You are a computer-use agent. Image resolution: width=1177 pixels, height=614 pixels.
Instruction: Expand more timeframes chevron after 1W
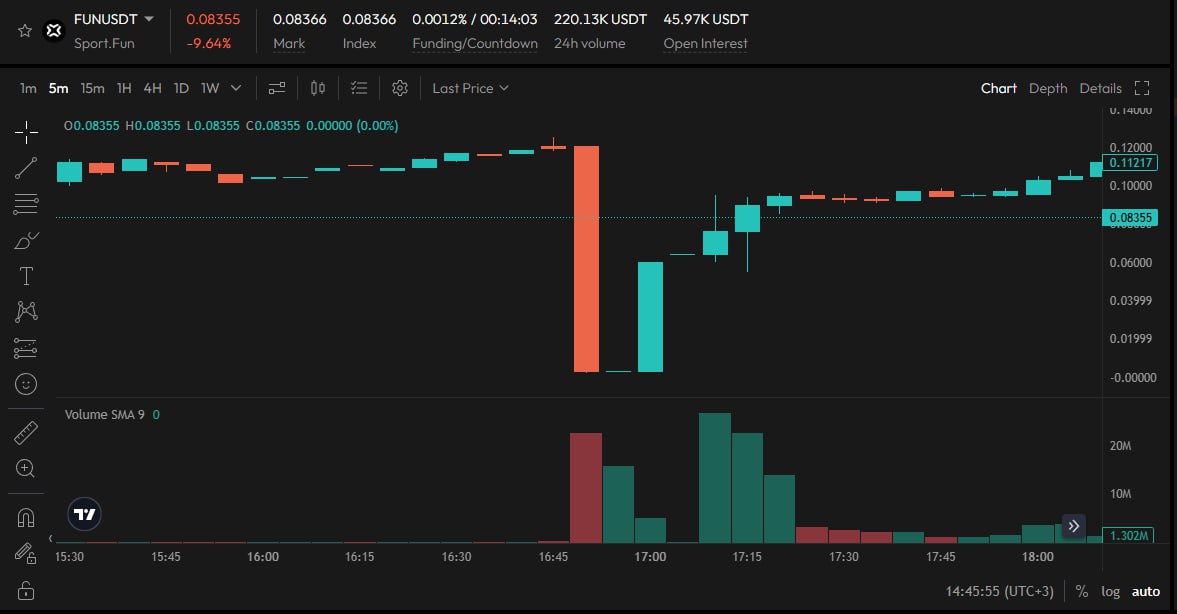[236, 88]
